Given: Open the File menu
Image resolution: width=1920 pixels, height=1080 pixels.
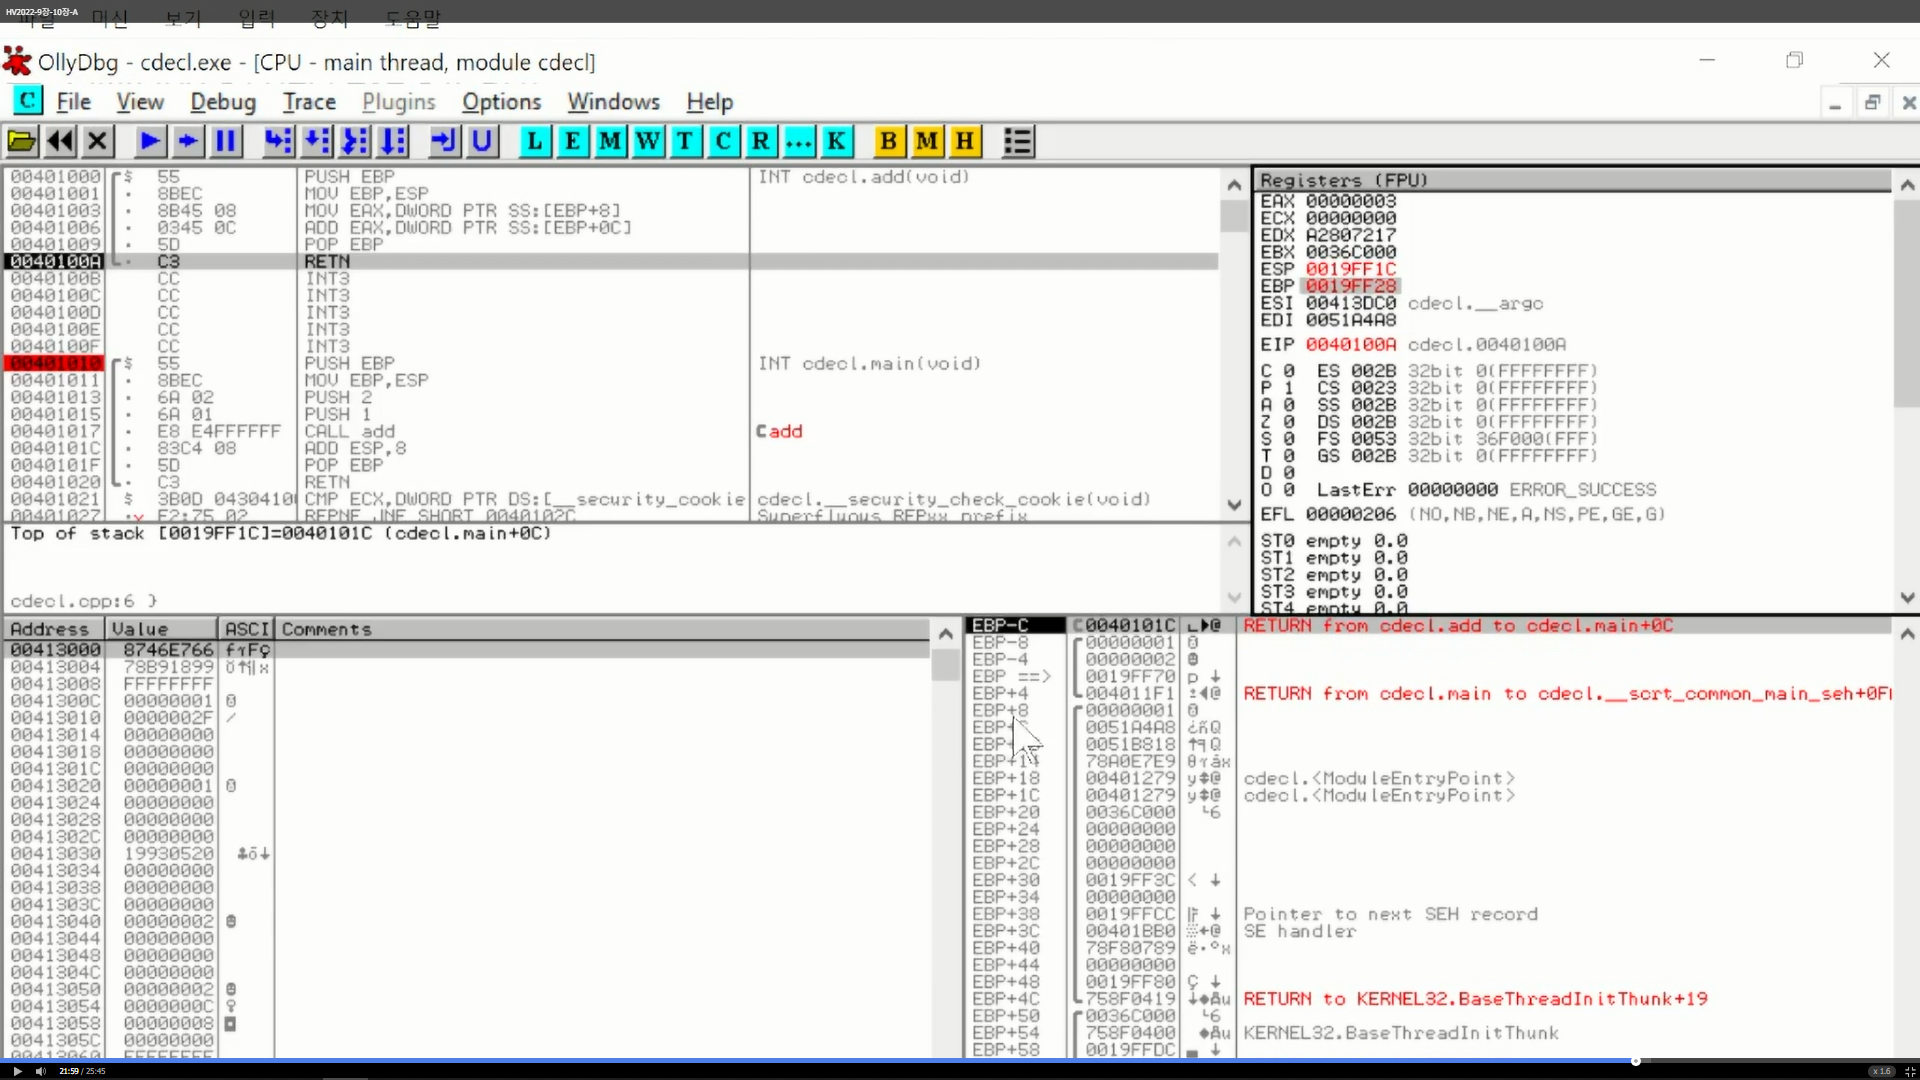Looking at the screenshot, I should (73, 101).
